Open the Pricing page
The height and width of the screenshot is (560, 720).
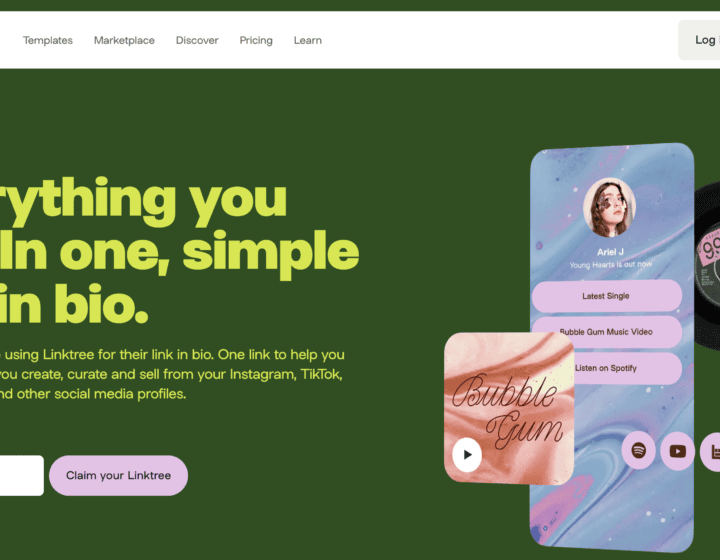pos(256,40)
